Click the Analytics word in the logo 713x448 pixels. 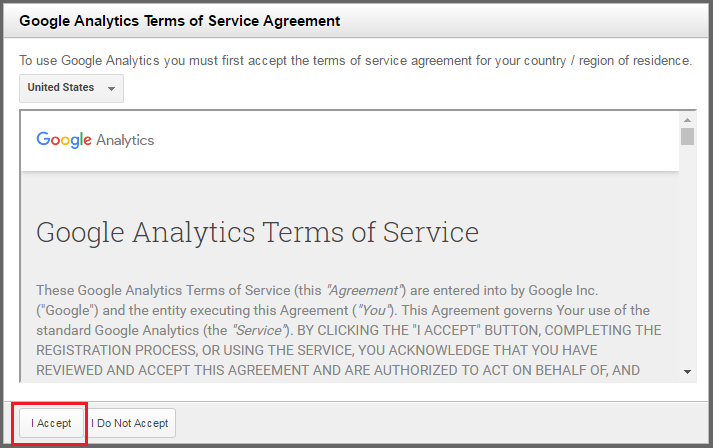tap(125, 140)
